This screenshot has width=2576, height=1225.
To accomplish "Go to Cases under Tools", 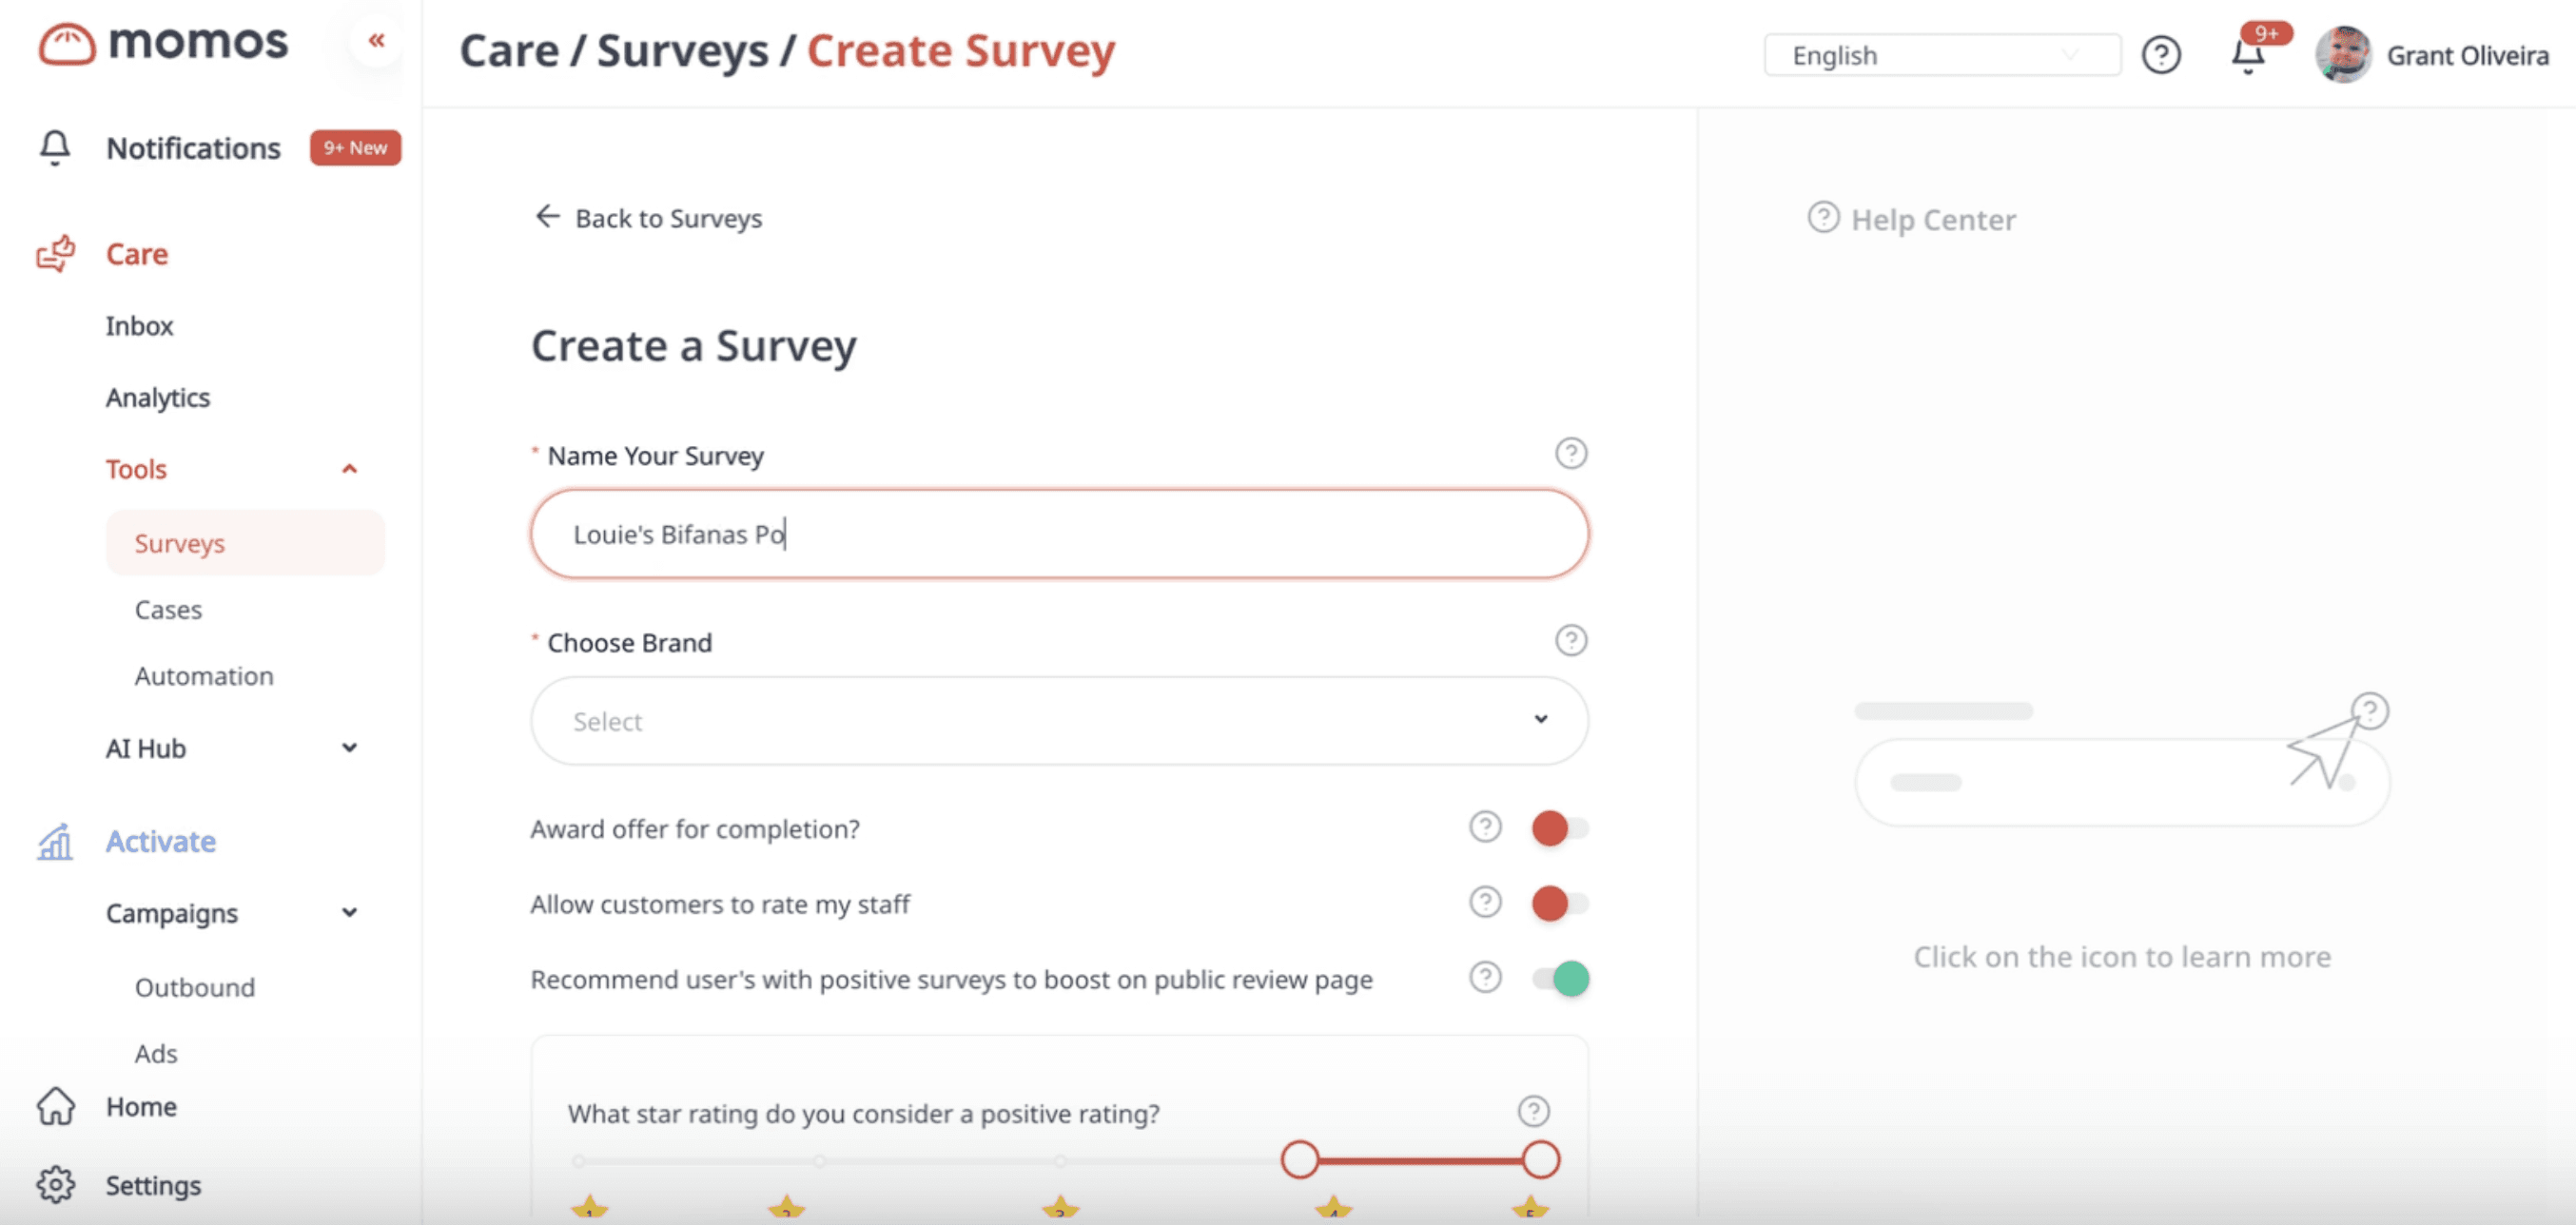I will click(168, 610).
